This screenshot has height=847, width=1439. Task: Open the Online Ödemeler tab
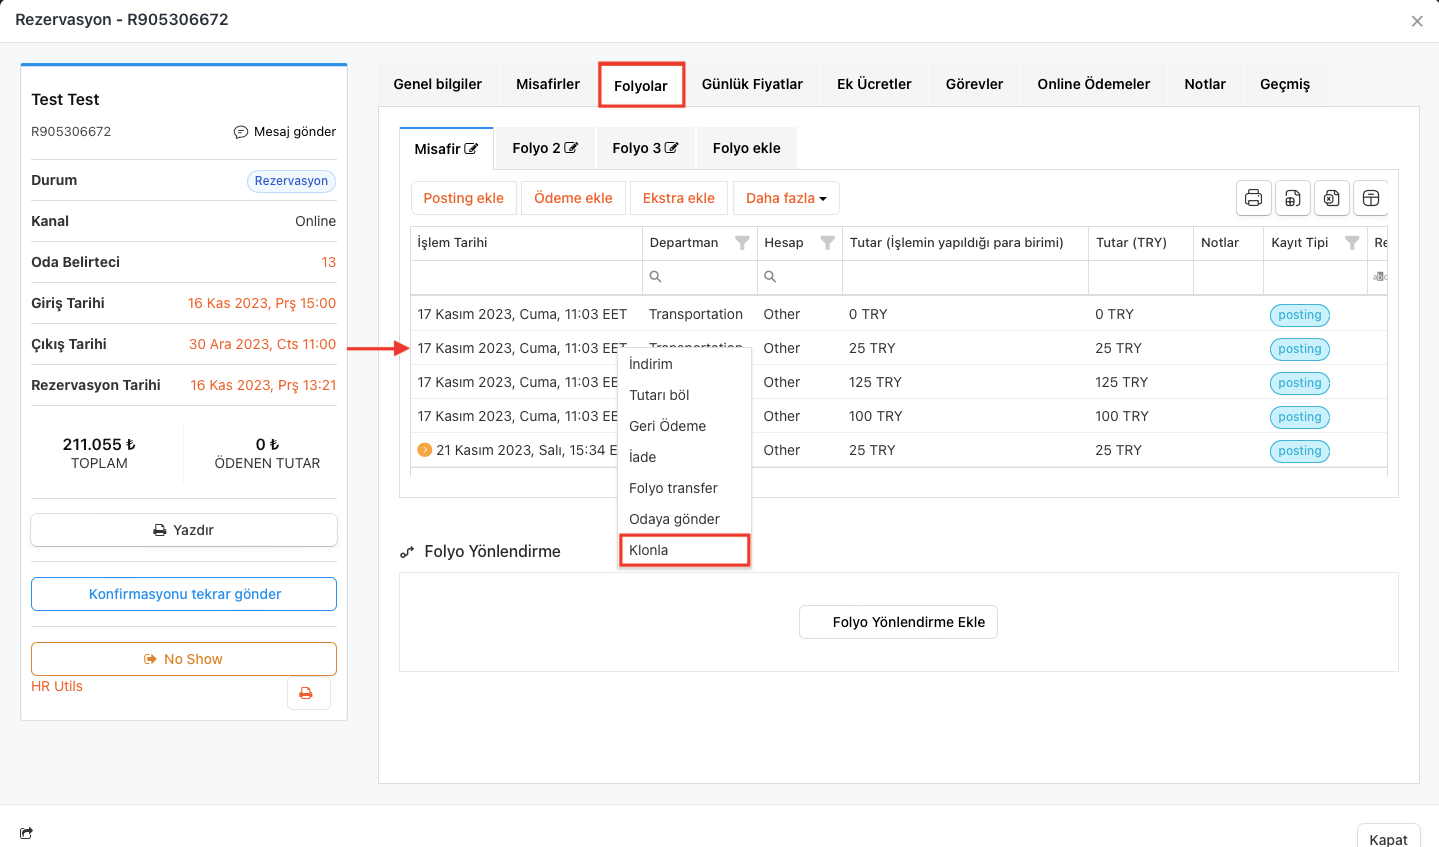tap(1093, 84)
